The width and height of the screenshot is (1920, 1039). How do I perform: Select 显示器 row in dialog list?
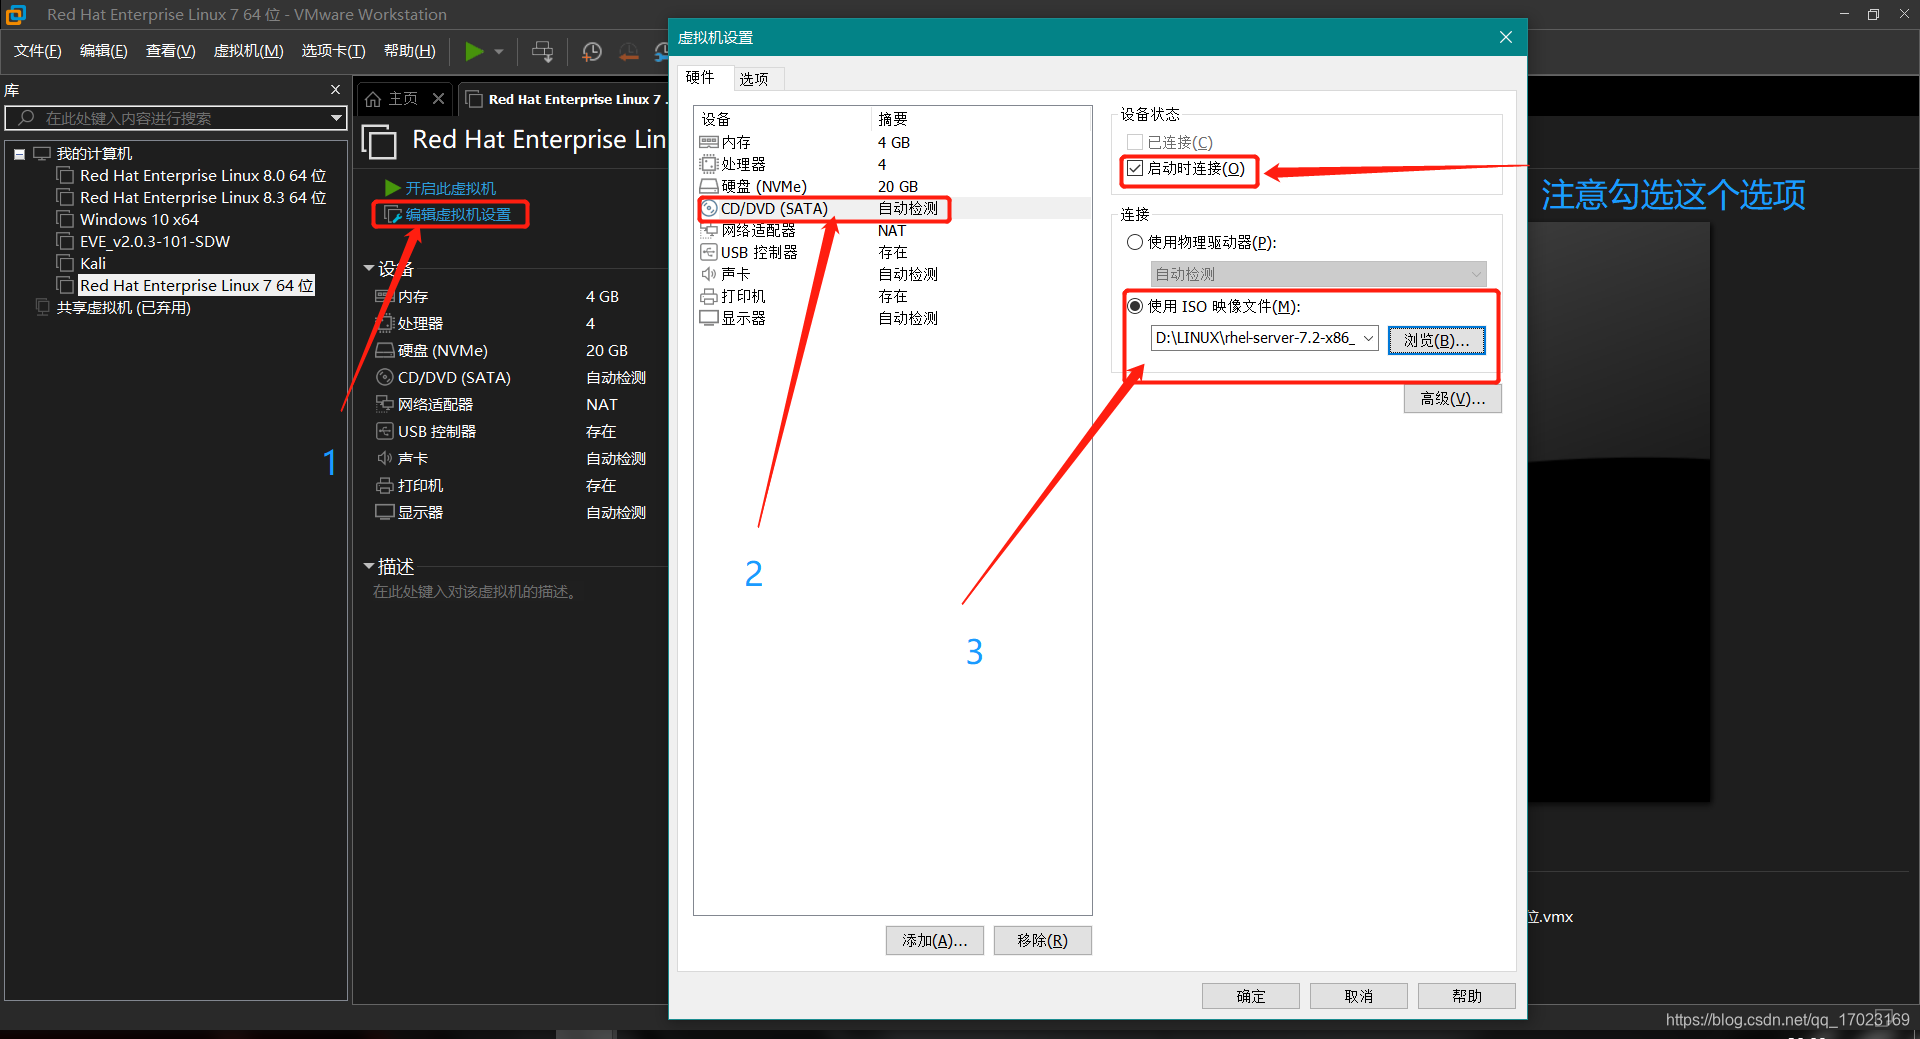[x=892, y=318]
